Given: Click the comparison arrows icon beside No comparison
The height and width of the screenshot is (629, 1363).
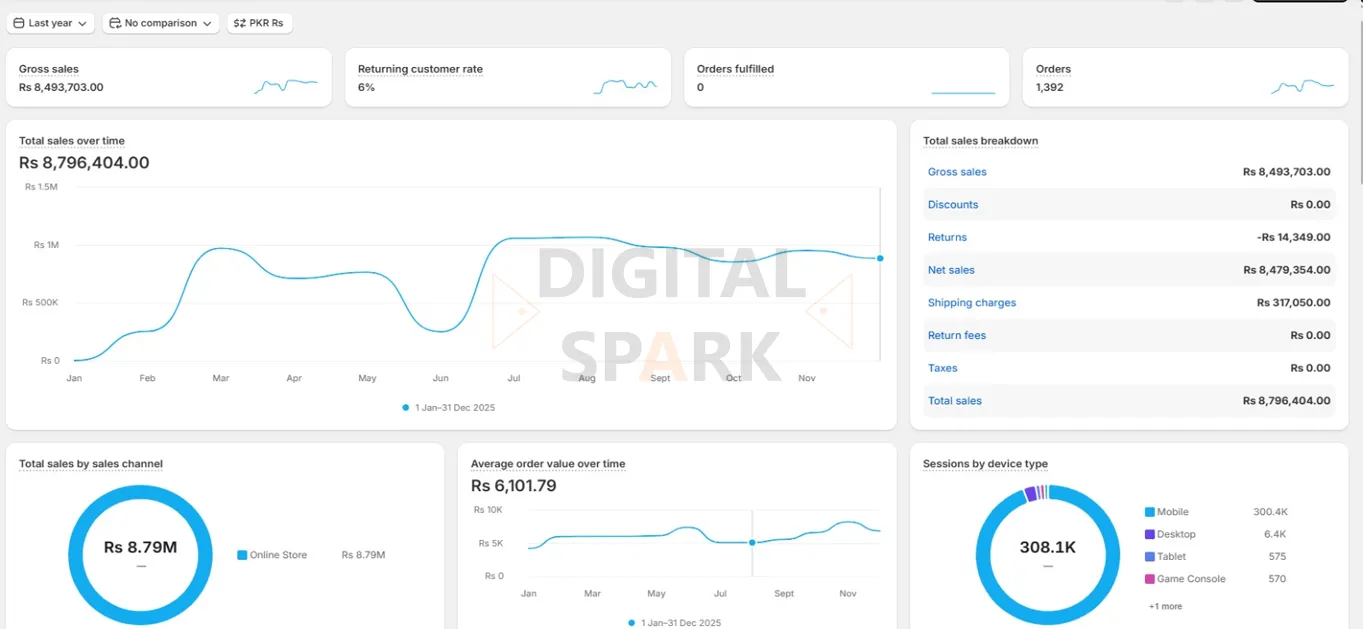Looking at the screenshot, I should (x=114, y=22).
